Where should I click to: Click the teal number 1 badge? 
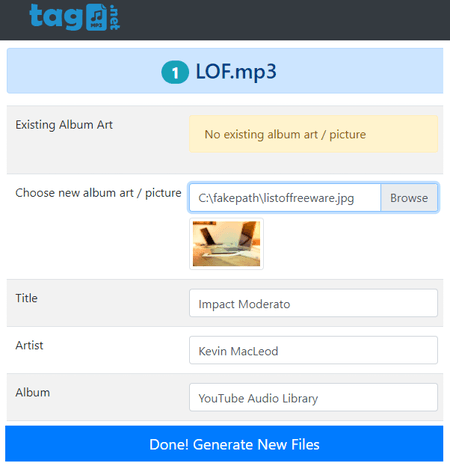[x=175, y=72]
